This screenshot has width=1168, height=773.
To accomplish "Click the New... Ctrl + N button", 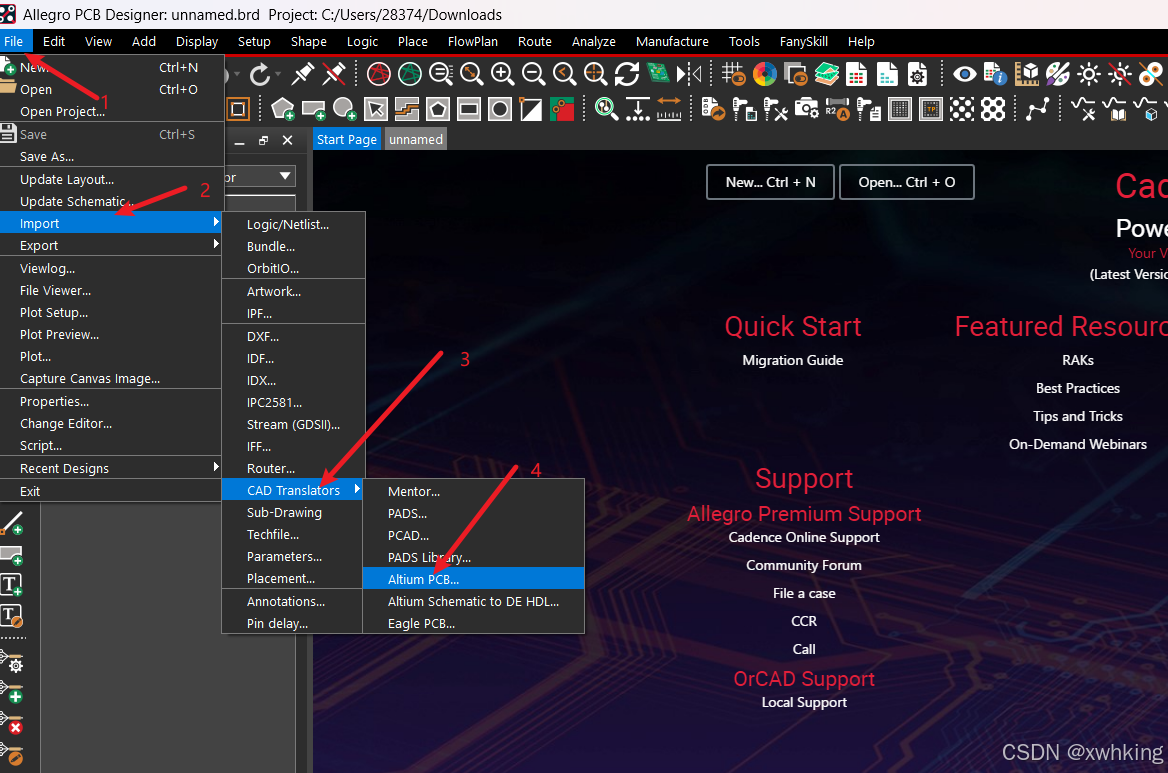I will click(770, 182).
